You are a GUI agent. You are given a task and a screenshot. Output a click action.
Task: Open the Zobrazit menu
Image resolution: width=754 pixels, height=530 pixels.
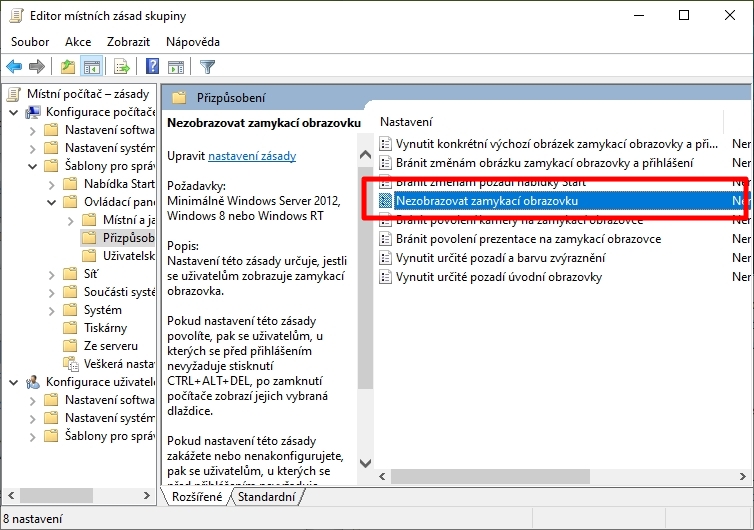click(128, 42)
